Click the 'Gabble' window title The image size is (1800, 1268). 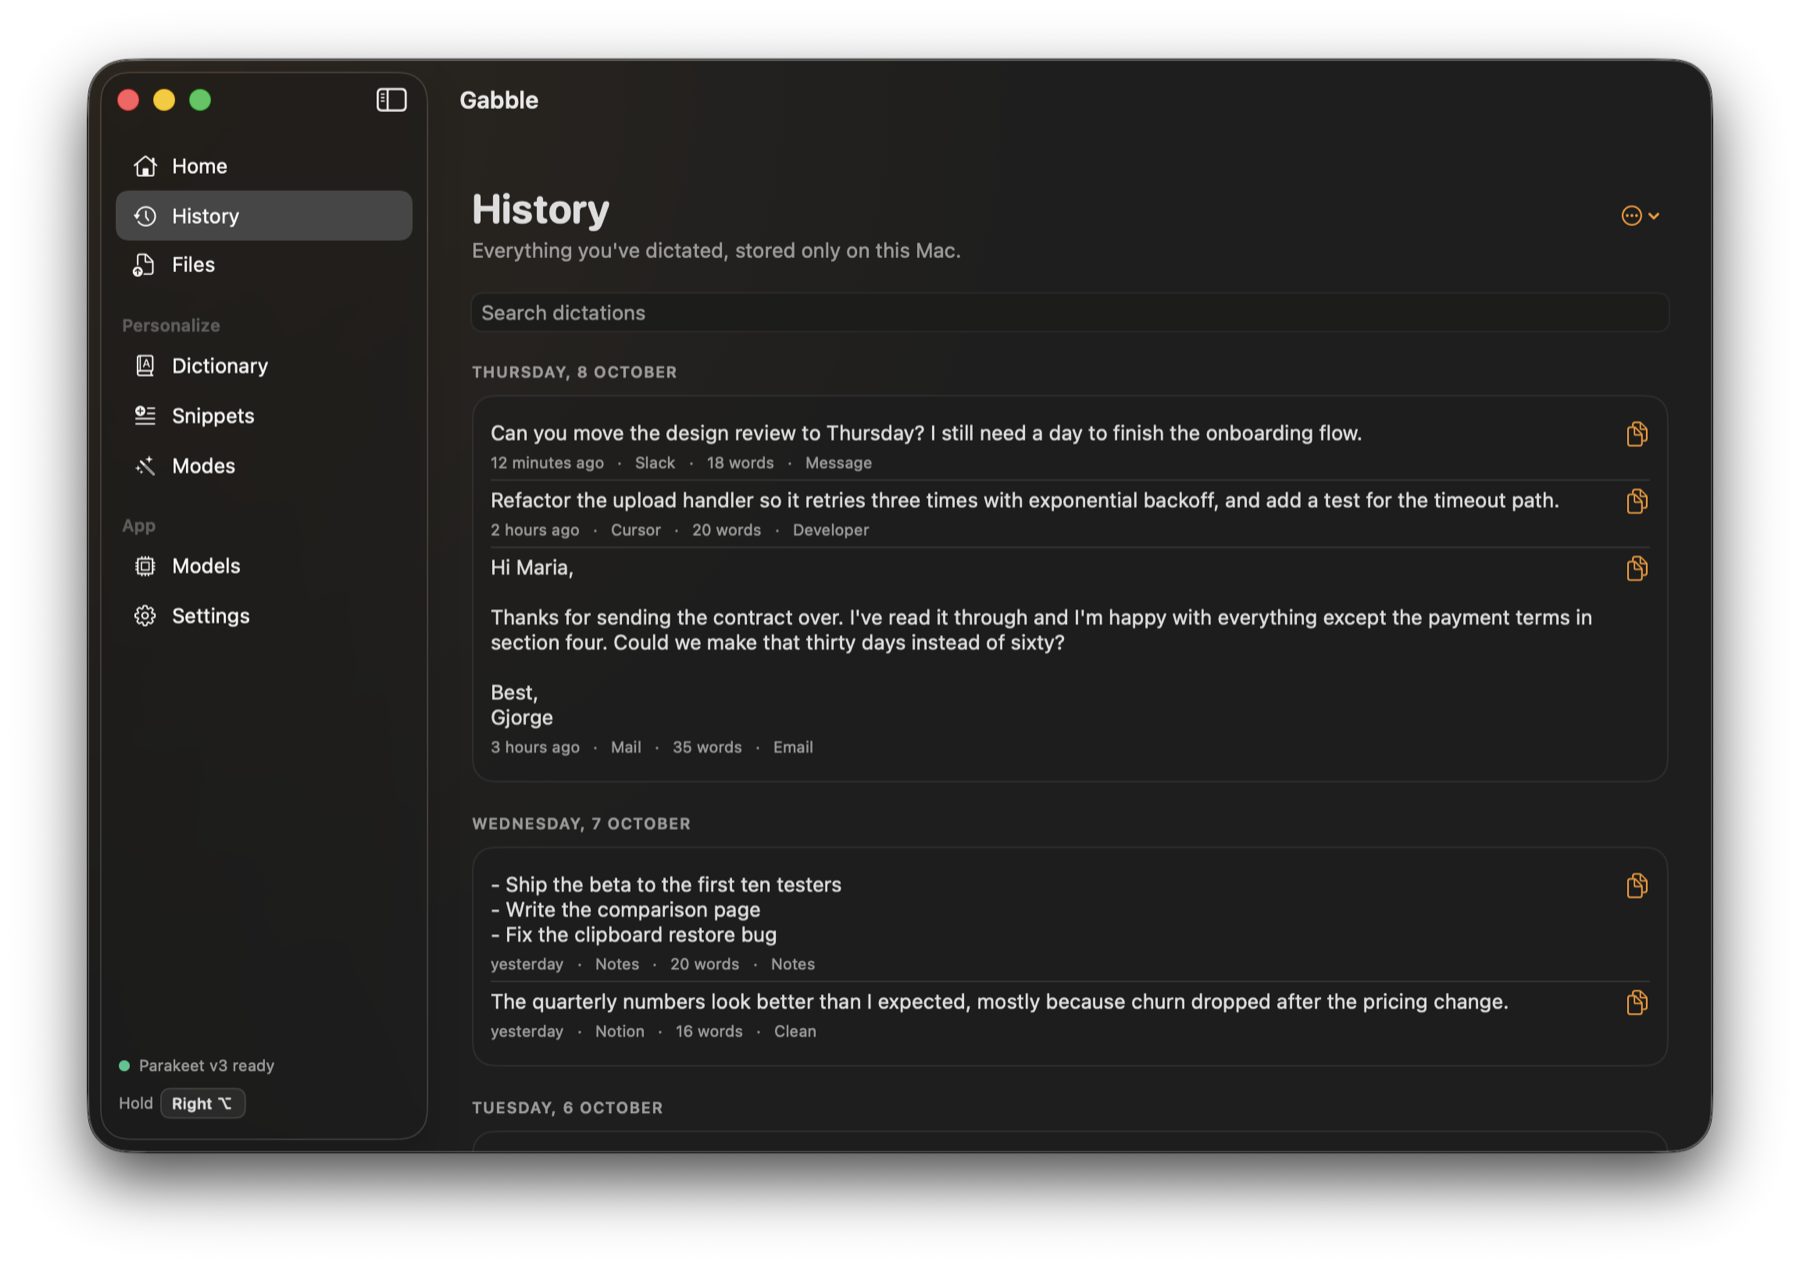coord(499,100)
